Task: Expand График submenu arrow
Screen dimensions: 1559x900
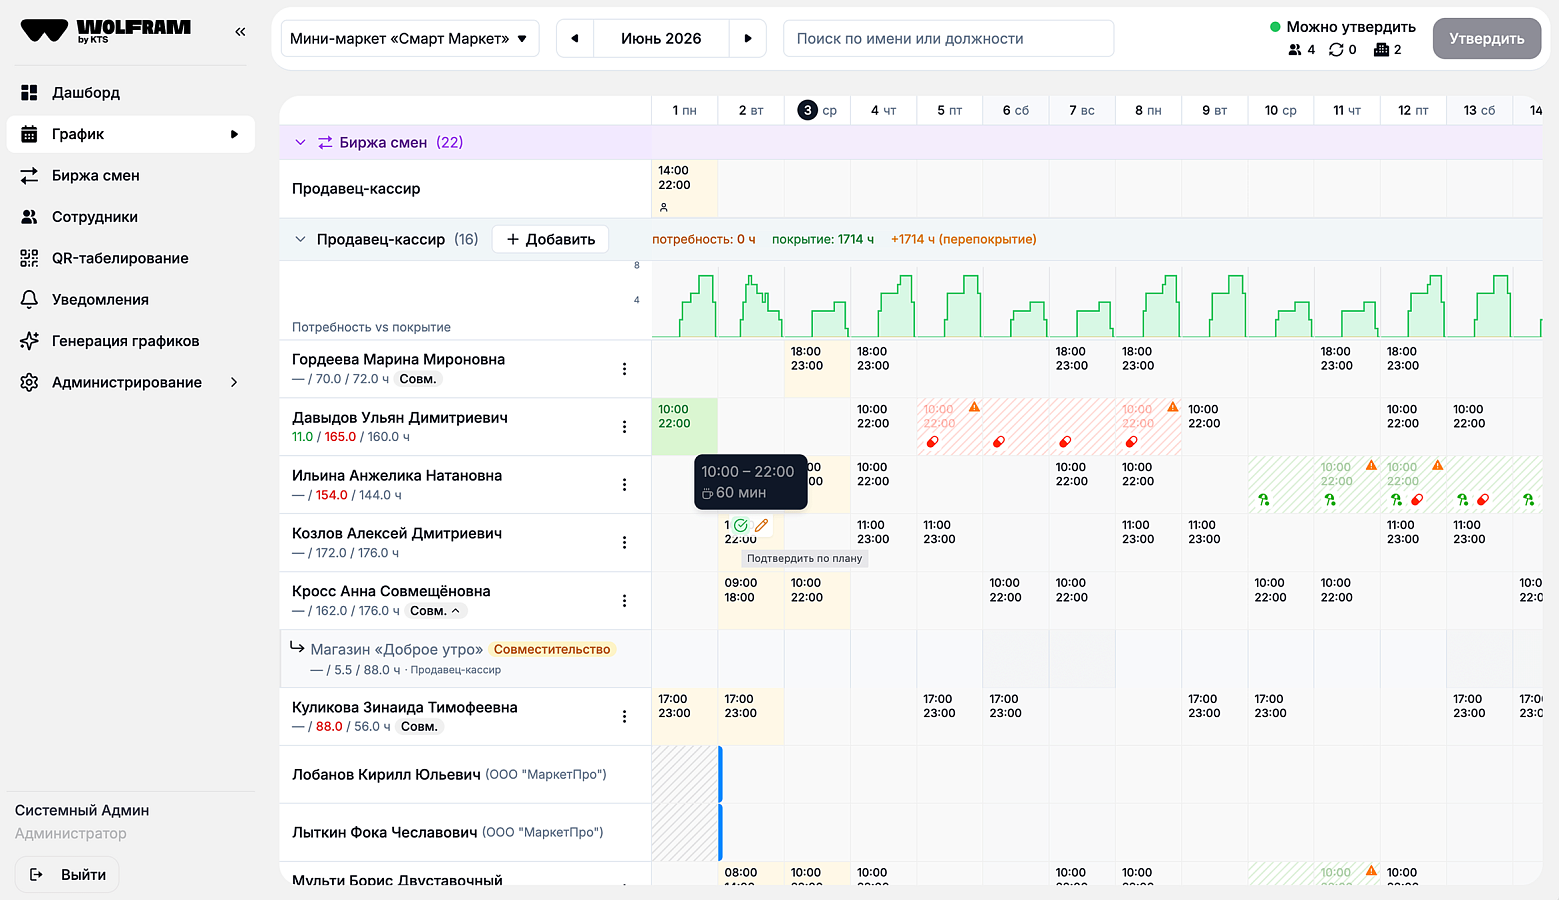Action: pyautogui.click(x=234, y=134)
